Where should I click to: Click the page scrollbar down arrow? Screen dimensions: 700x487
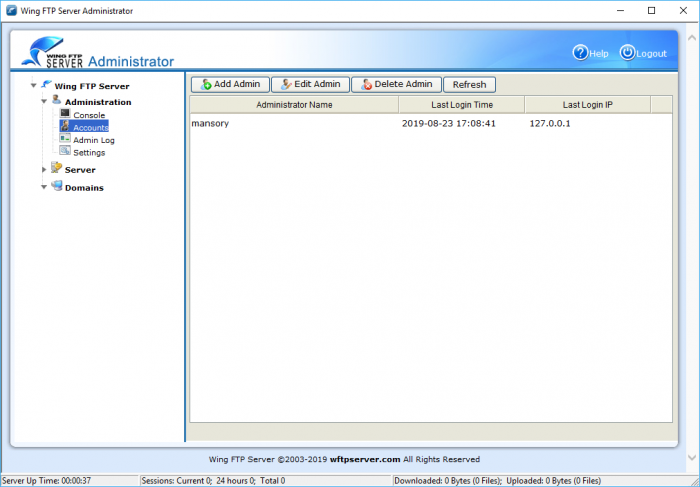tap(692, 457)
